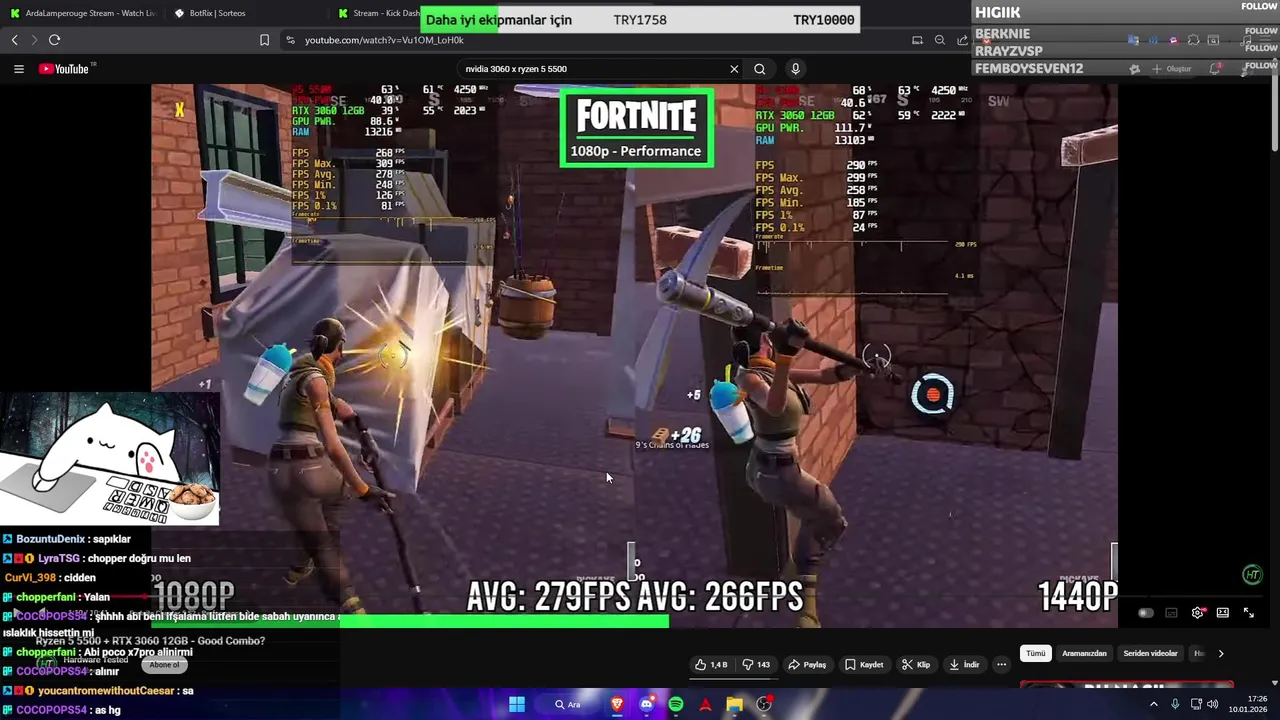Viewport: 1280px width, 720px height.
Task: Start voice search with the microphone
Action: pyautogui.click(x=795, y=69)
